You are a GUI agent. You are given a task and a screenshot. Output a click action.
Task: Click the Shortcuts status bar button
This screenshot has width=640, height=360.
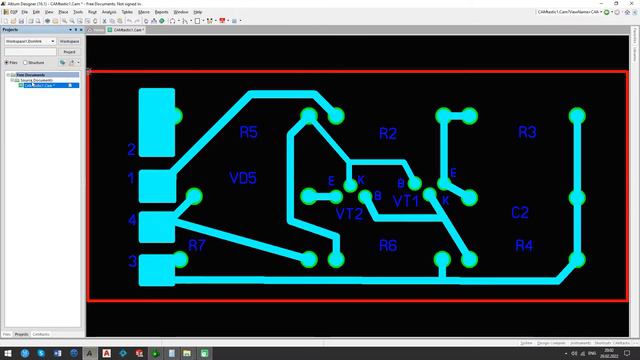click(603, 343)
